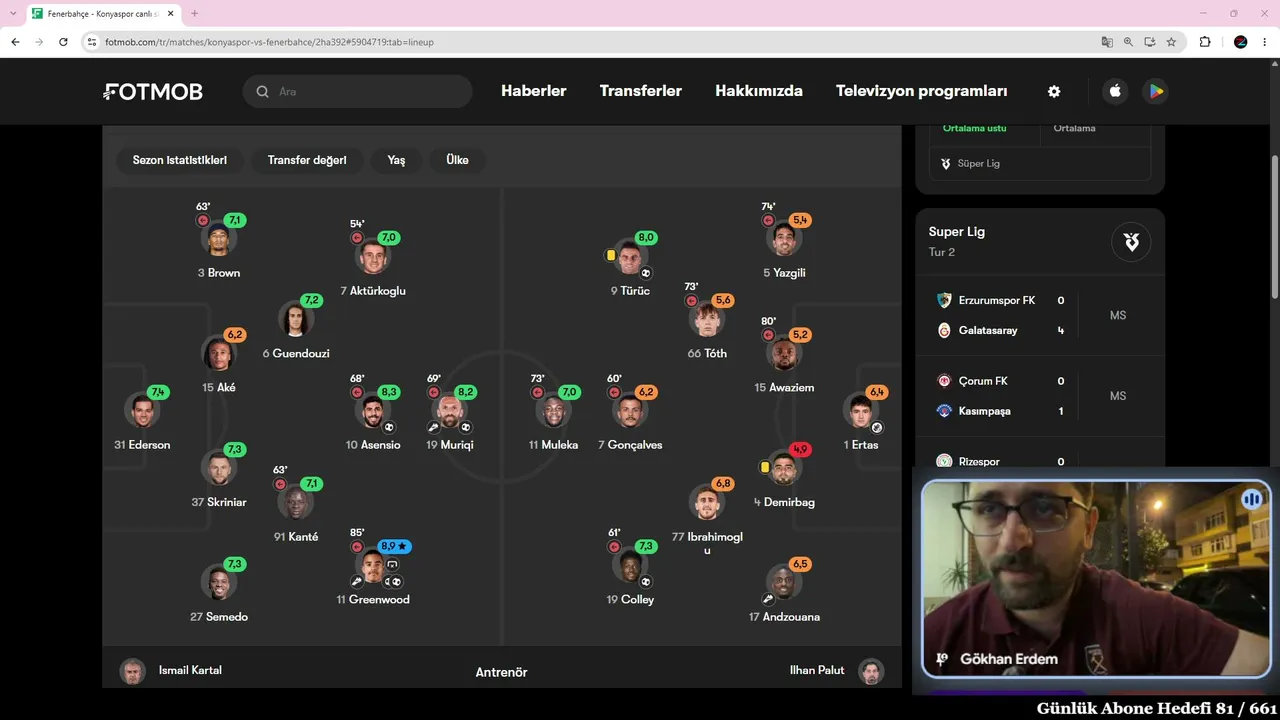View site information icon by the URL
The height and width of the screenshot is (720, 1280).
[x=92, y=42]
